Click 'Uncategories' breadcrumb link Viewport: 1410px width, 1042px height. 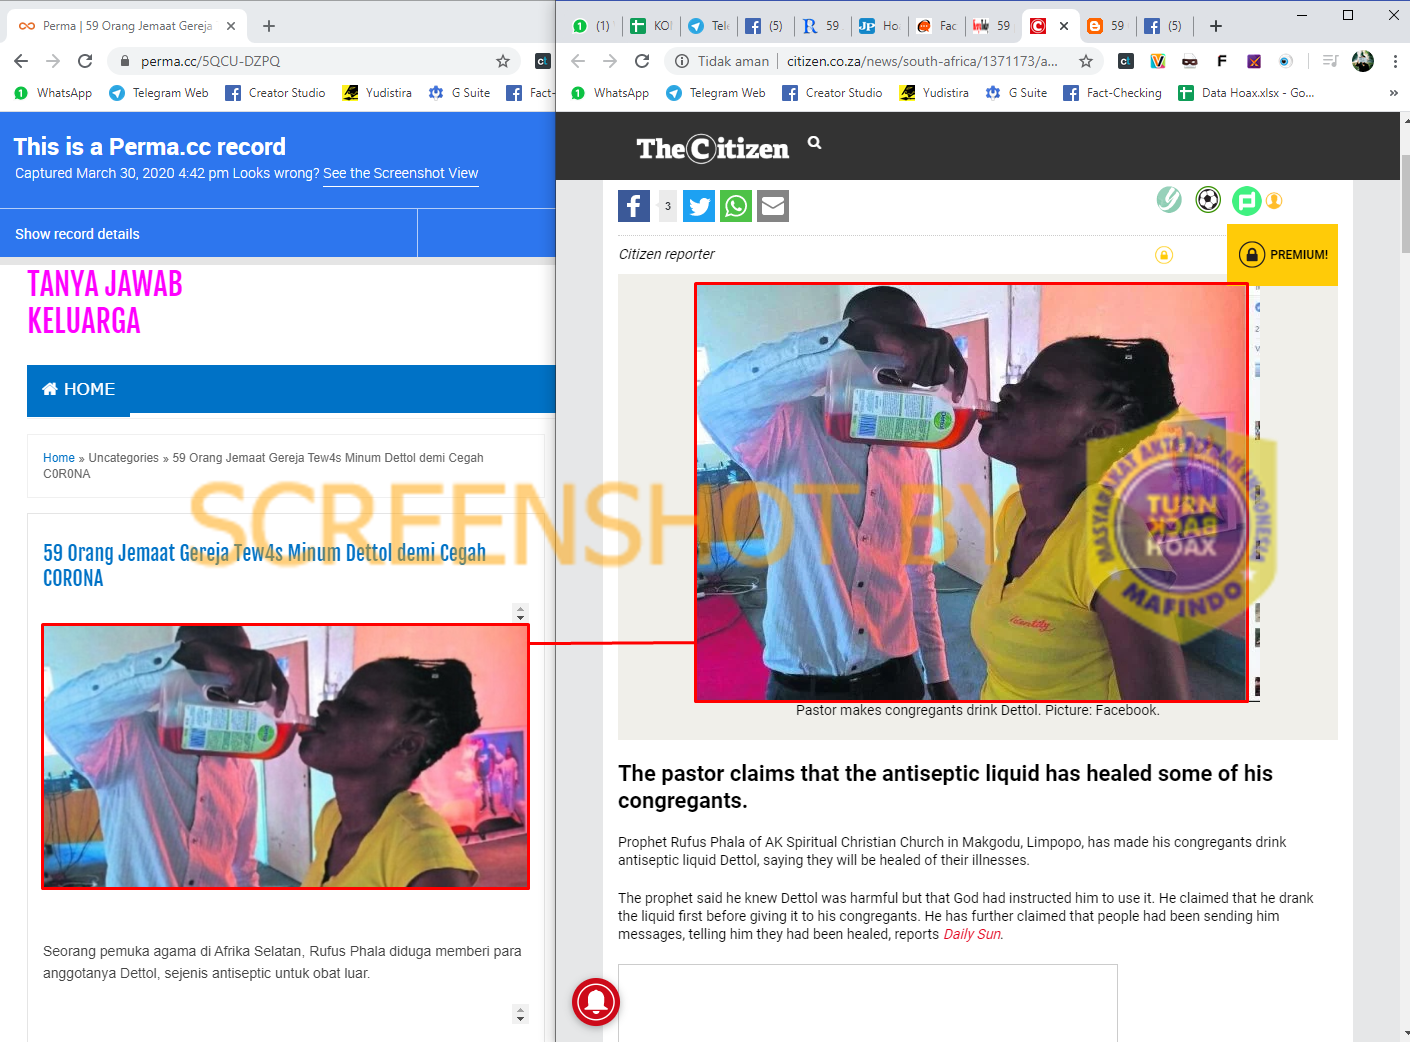point(124,458)
